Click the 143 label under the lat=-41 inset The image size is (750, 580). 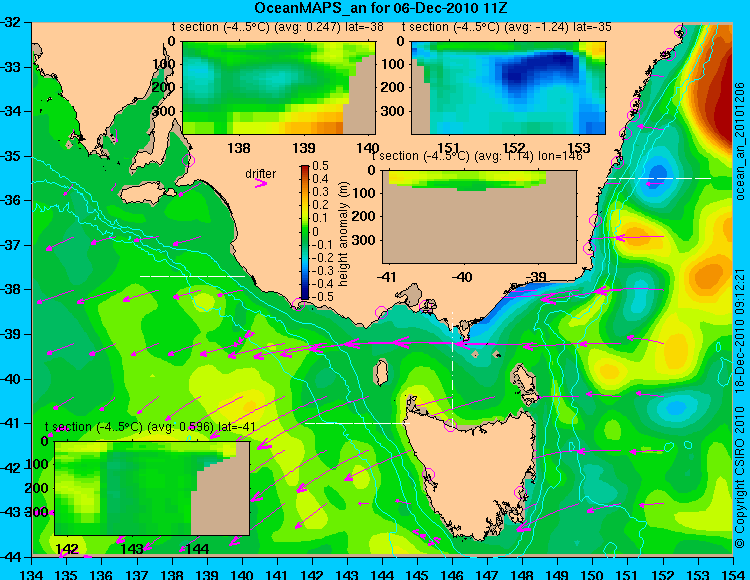tap(132, 548)
